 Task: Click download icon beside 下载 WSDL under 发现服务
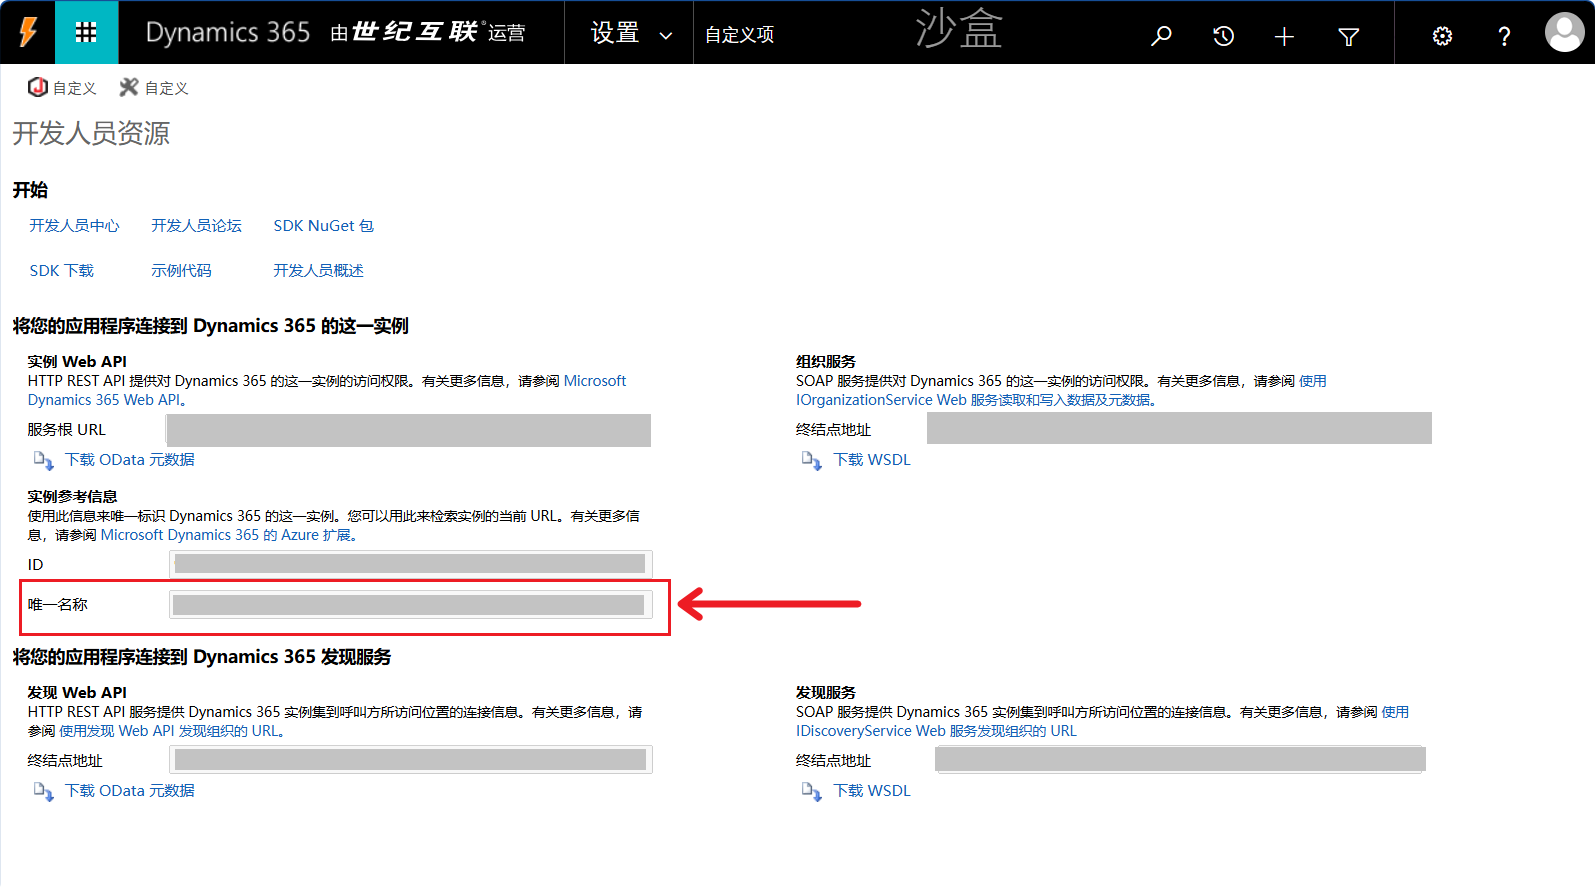tap(811, 791)
